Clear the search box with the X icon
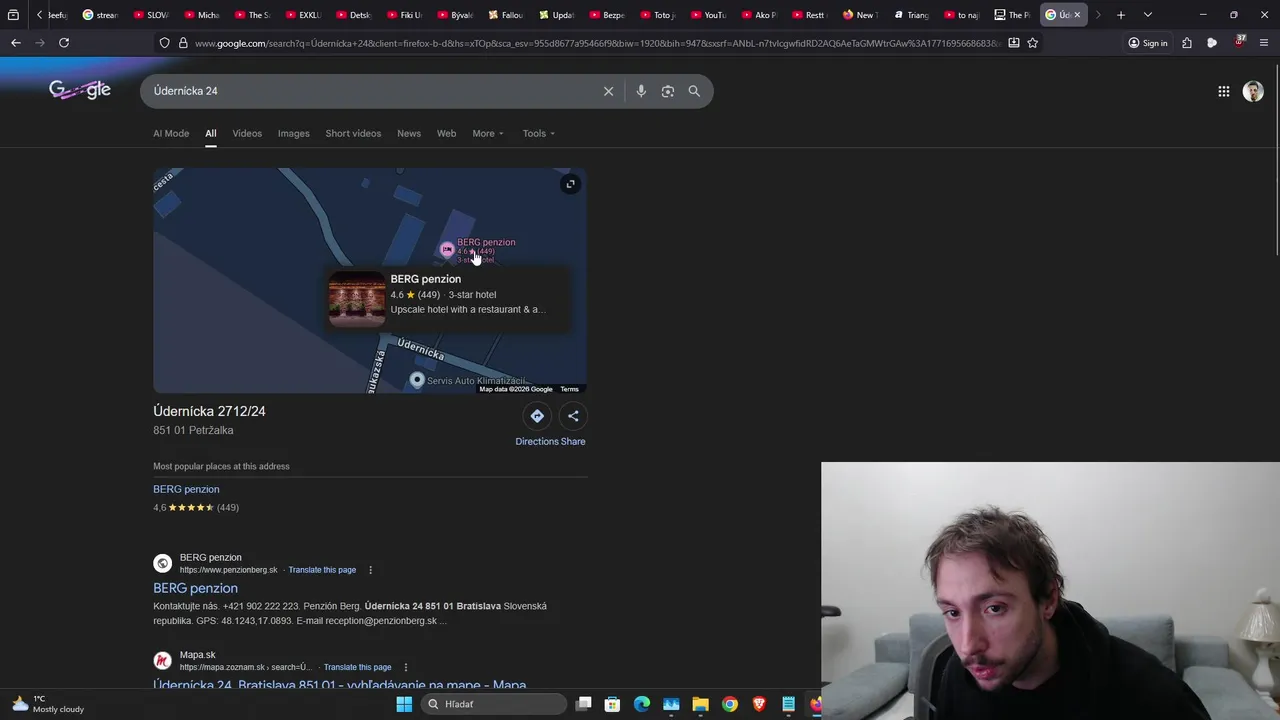Image resolution: width=1280 pixels, height=720 pixels. click(x=608, y=91)
